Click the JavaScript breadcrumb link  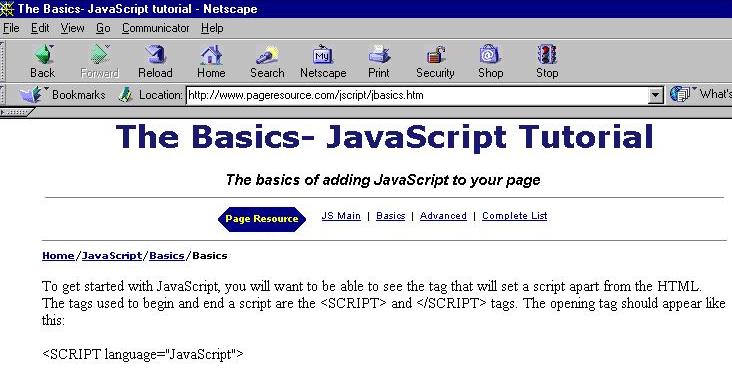(112, 255)
